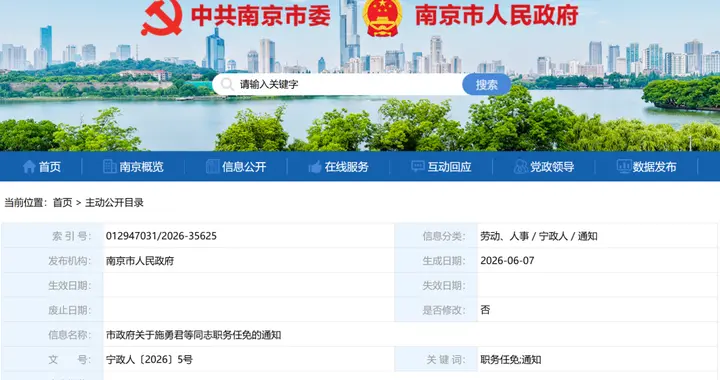
Task: Click the 信息分类 field label
Action: point(444,236)
